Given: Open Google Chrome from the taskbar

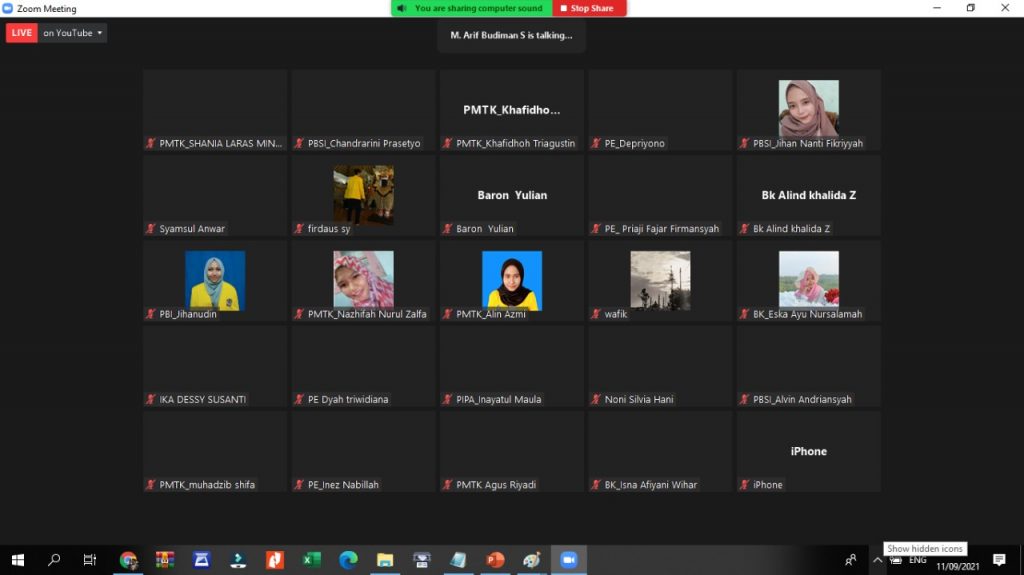Looking at the screenshot, I should tap(128, 560).
